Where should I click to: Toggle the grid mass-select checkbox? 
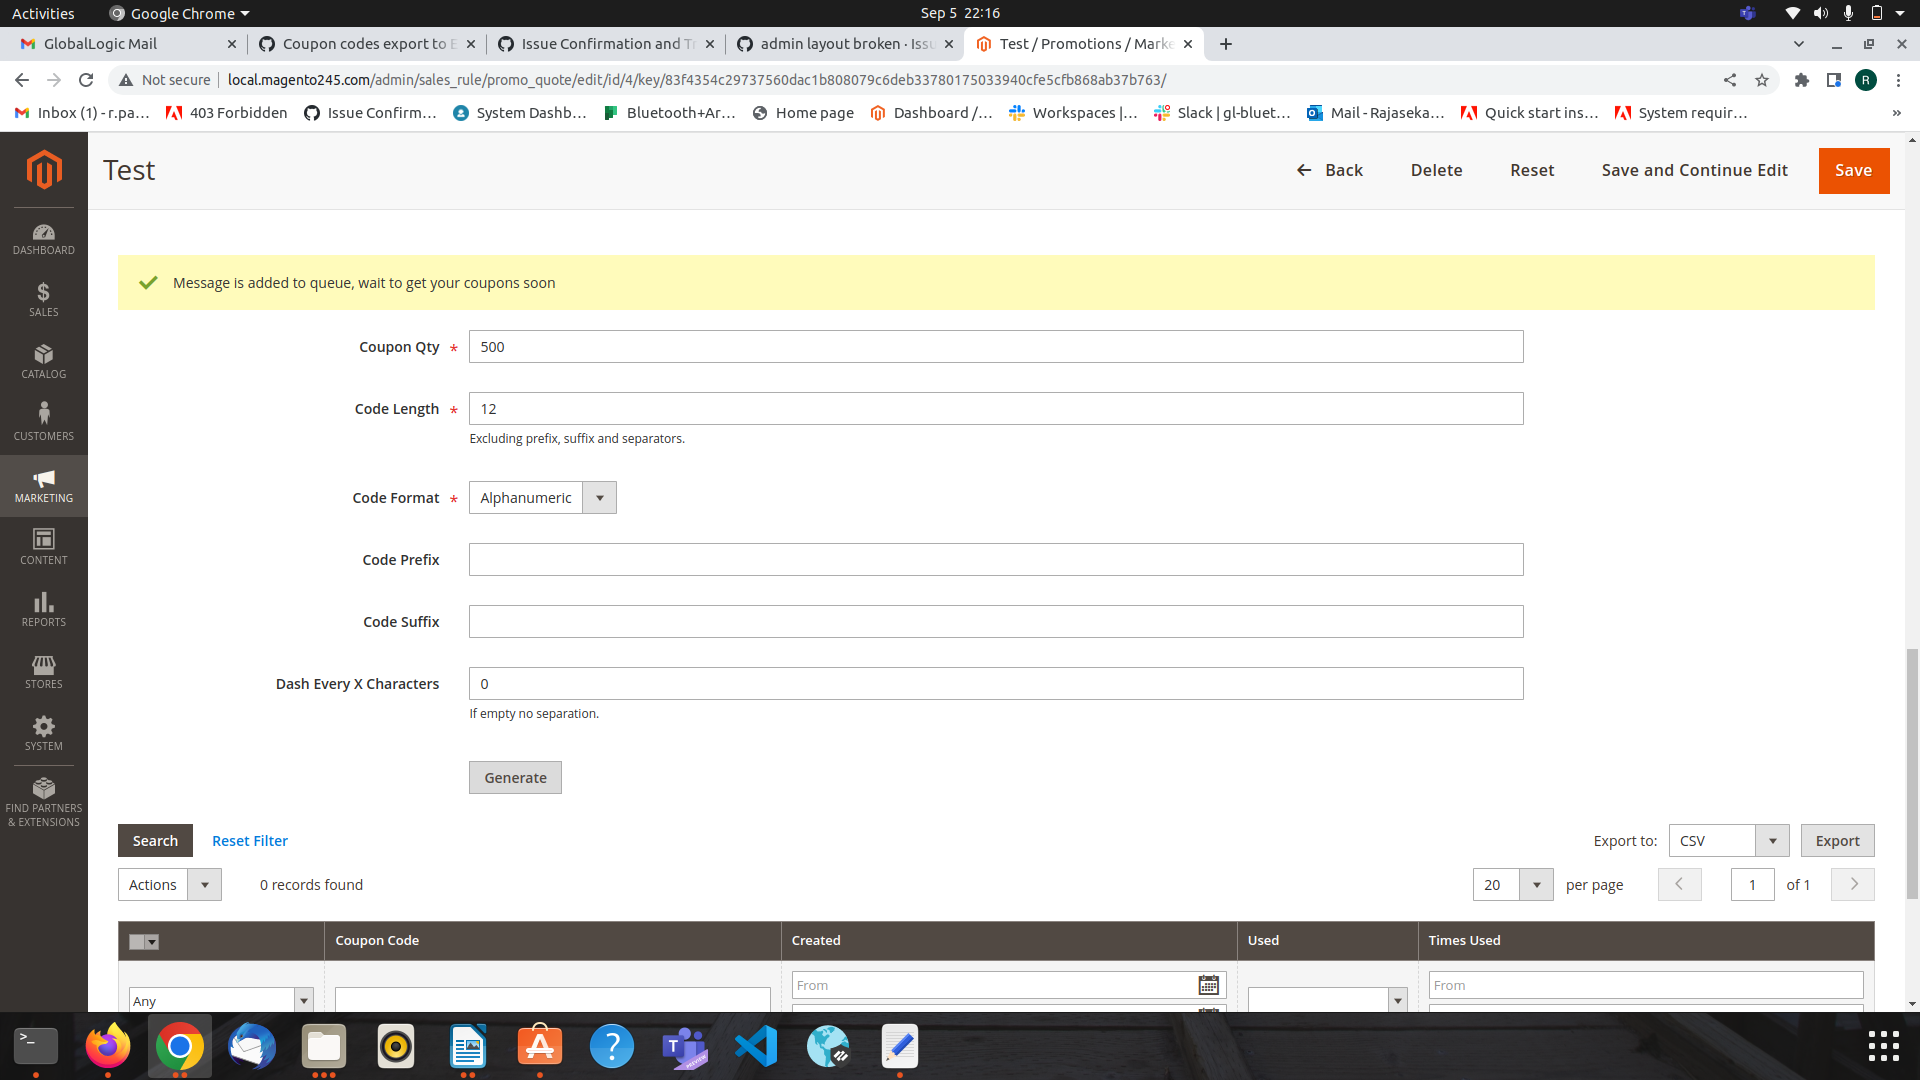point(138,941)
